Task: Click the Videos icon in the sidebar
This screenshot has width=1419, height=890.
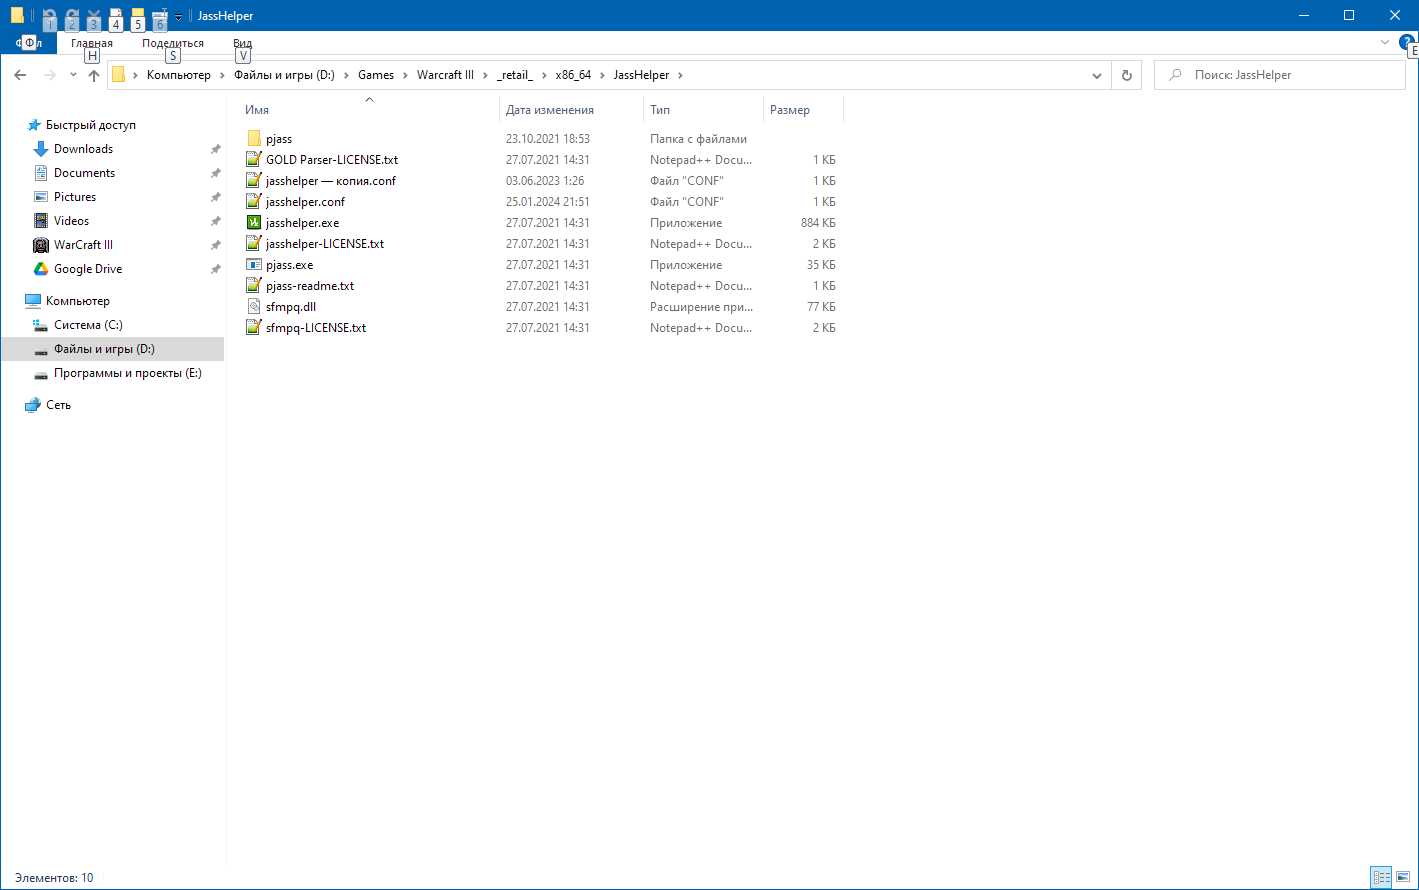Action: (41, 221)
